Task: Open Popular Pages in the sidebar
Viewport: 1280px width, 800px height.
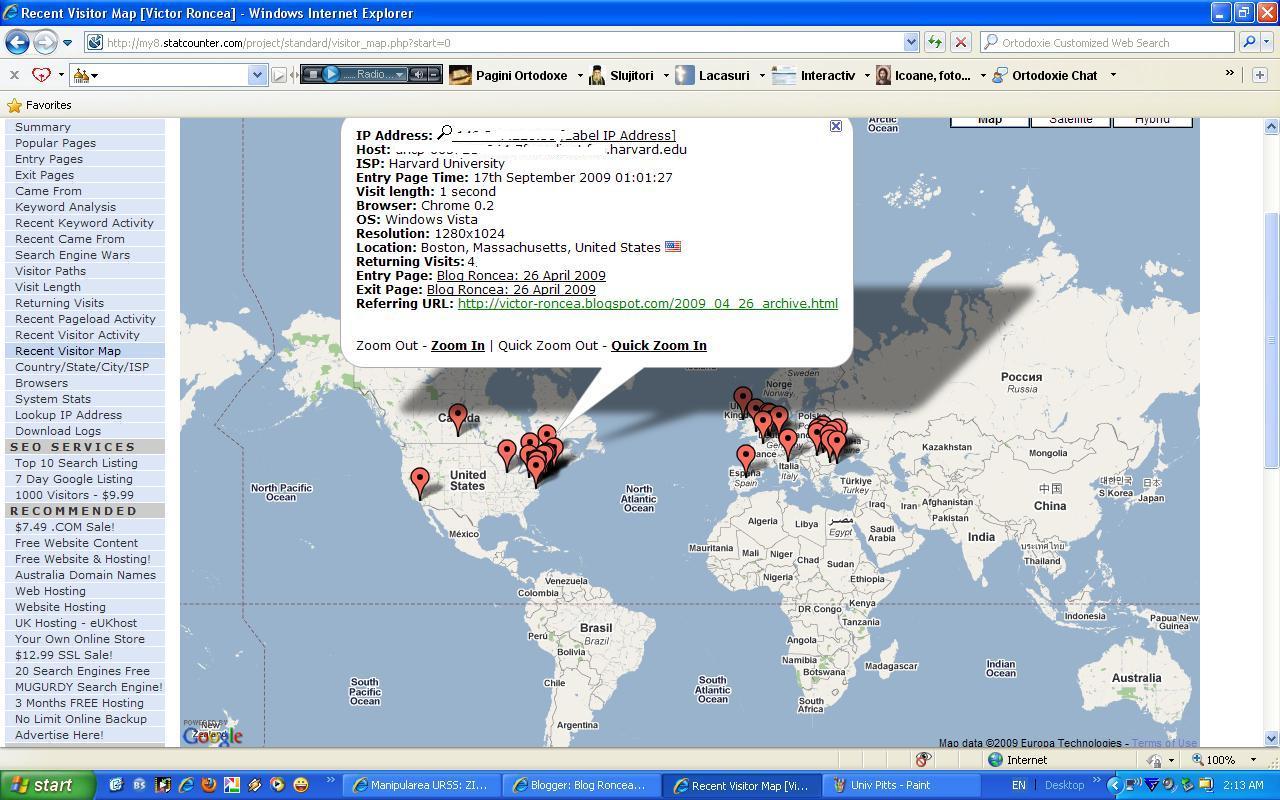Action: point(55,143)
